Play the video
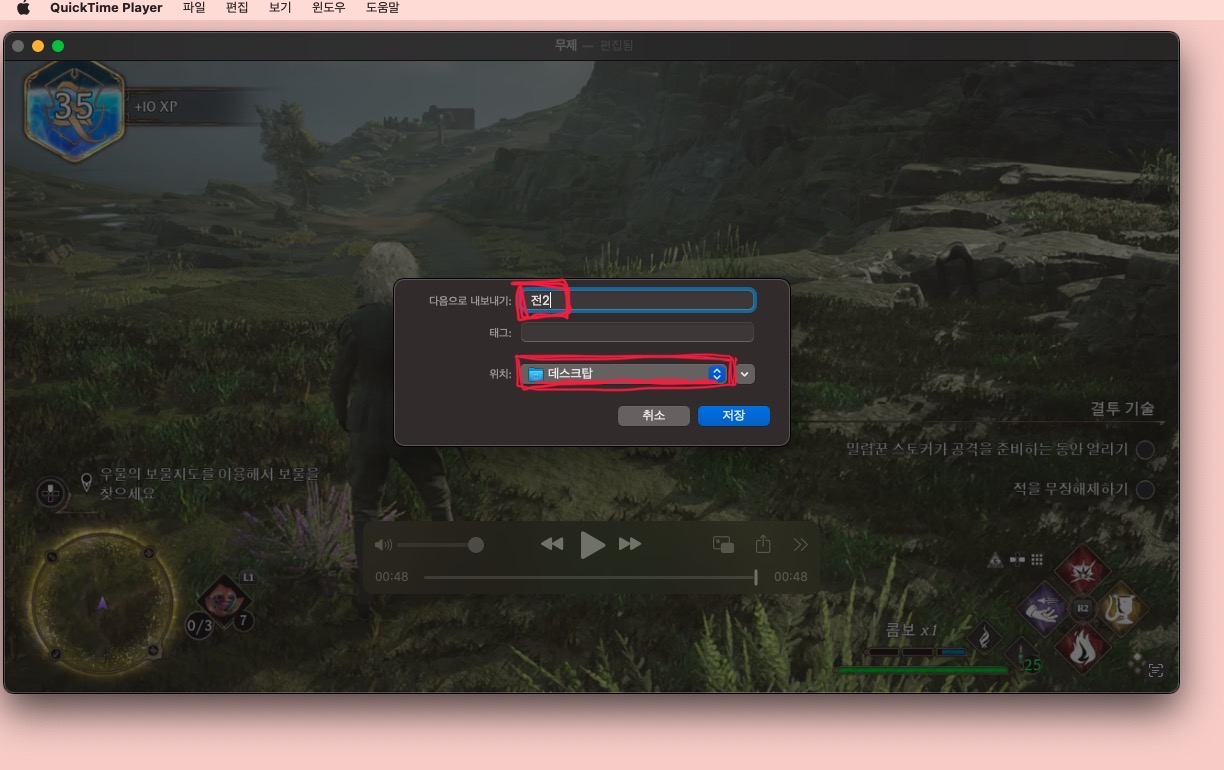1224x770 pixels. [x=593, y=545]
